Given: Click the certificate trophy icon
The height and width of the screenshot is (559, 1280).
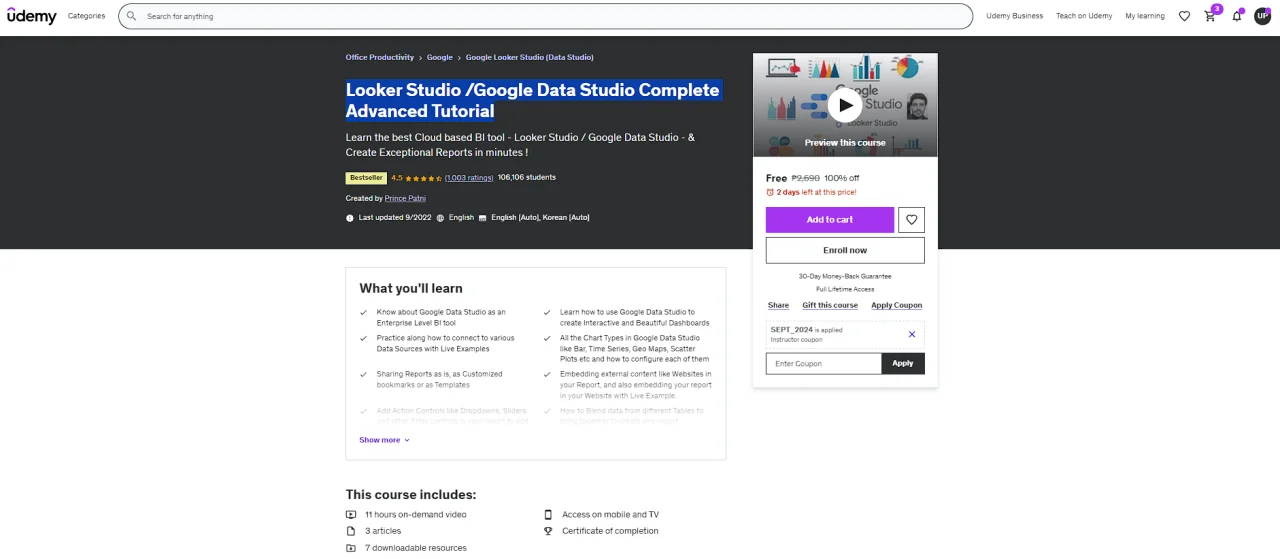Looking at the screenshot, I should pyautogui.click(x=548, y=531).
